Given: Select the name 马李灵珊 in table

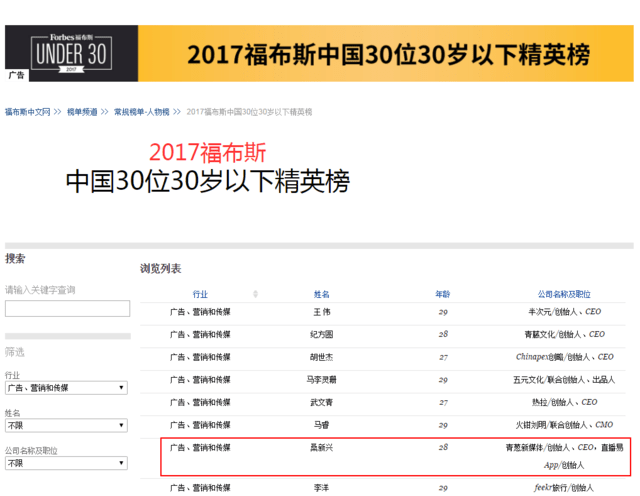Looking at the screenshot, I should pyautogui.click(x=322, y=380).
